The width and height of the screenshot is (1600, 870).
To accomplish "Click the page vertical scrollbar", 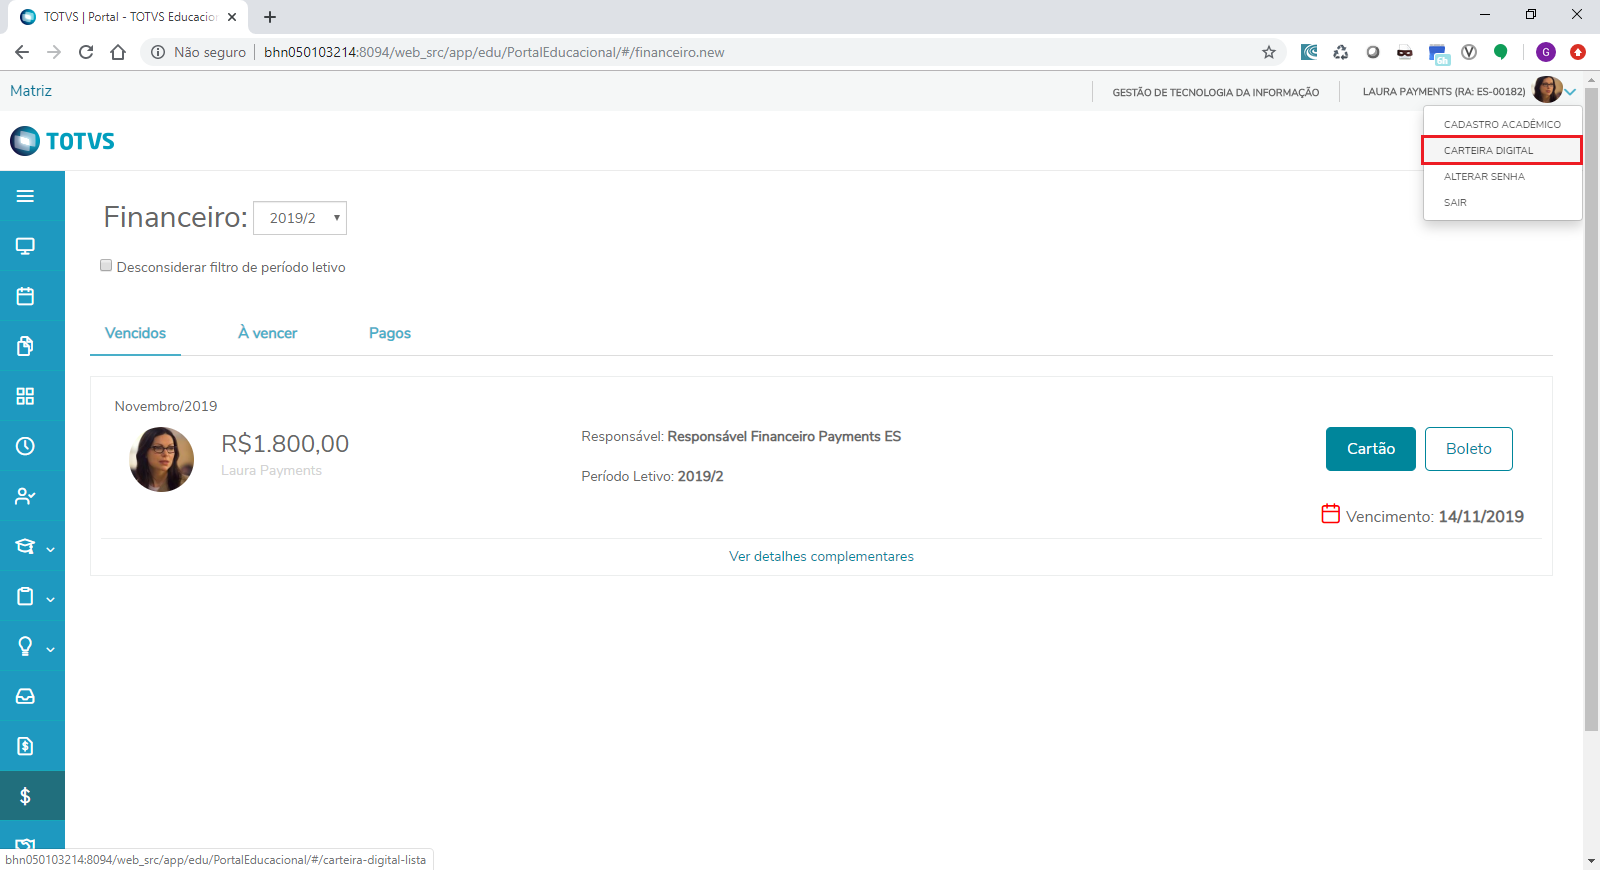I will [x=1591, y=410].
